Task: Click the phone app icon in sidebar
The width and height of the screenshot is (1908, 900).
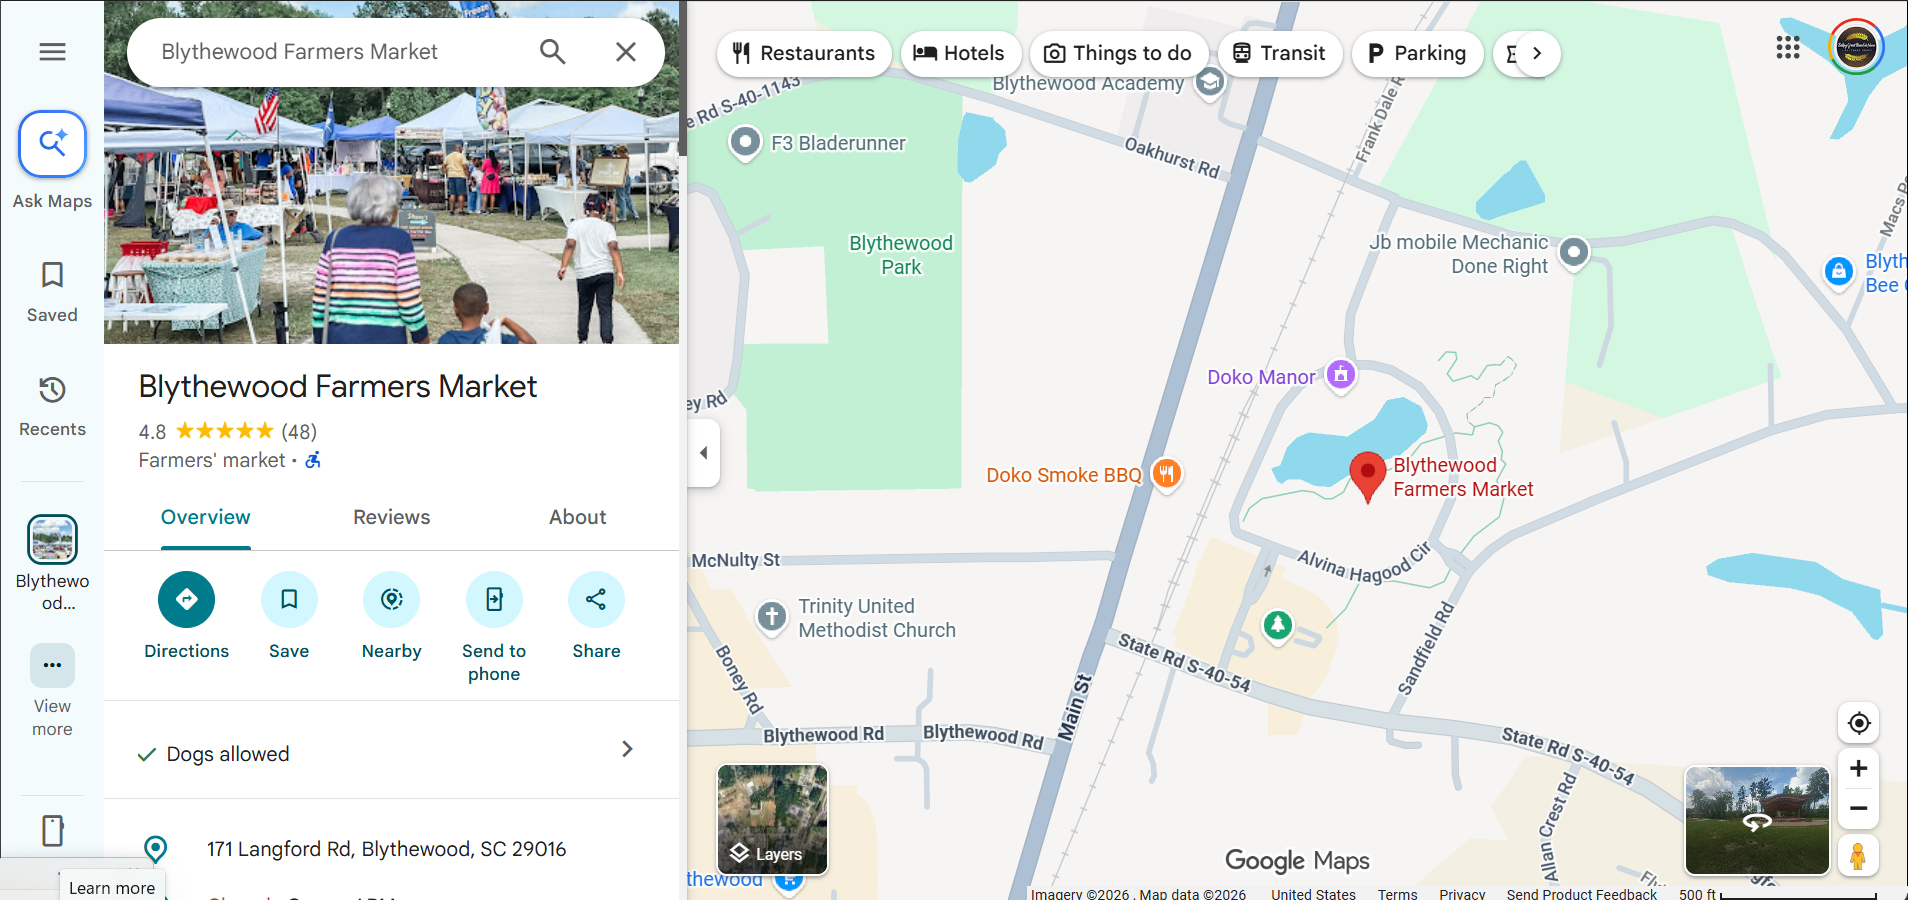Action: click(x=52, y=831)
